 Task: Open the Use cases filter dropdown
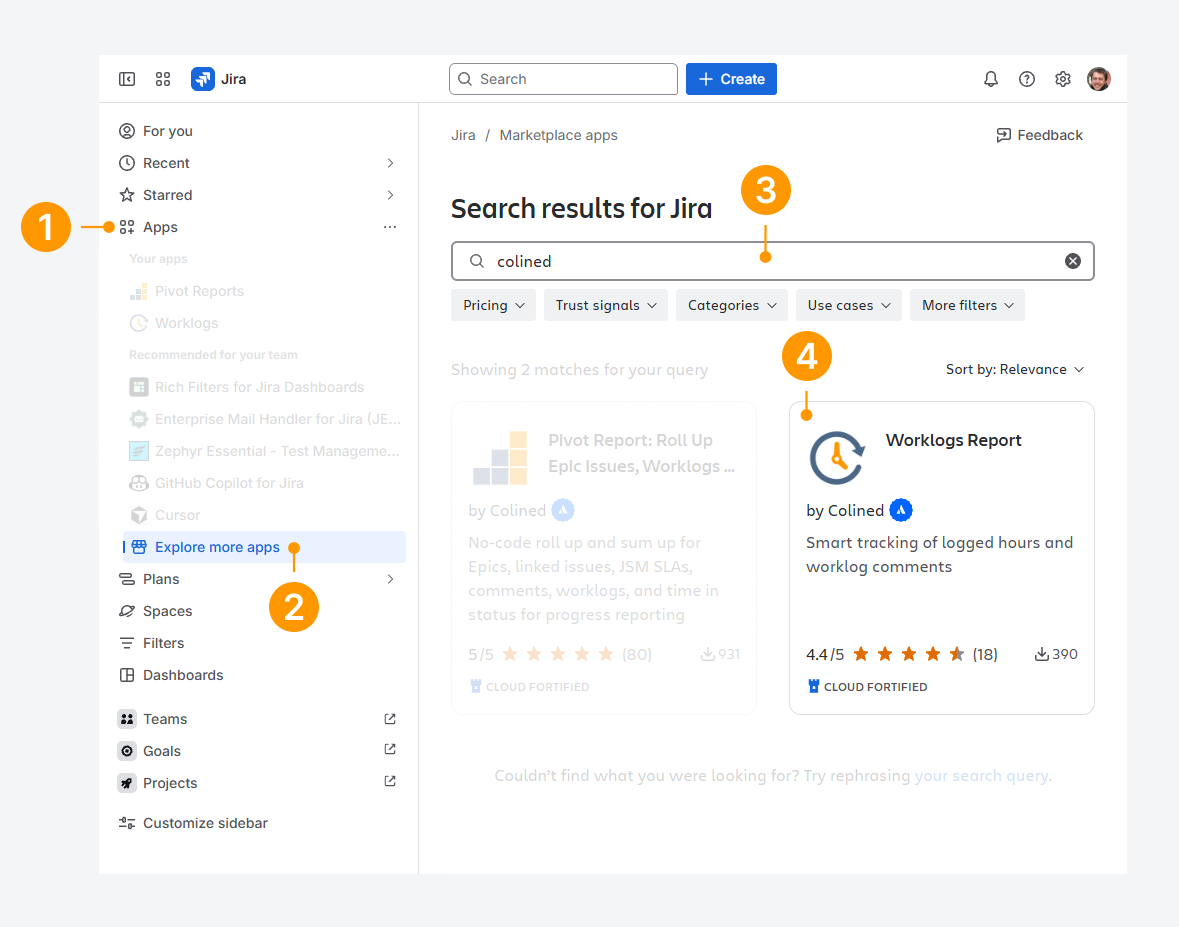point(849,305)
